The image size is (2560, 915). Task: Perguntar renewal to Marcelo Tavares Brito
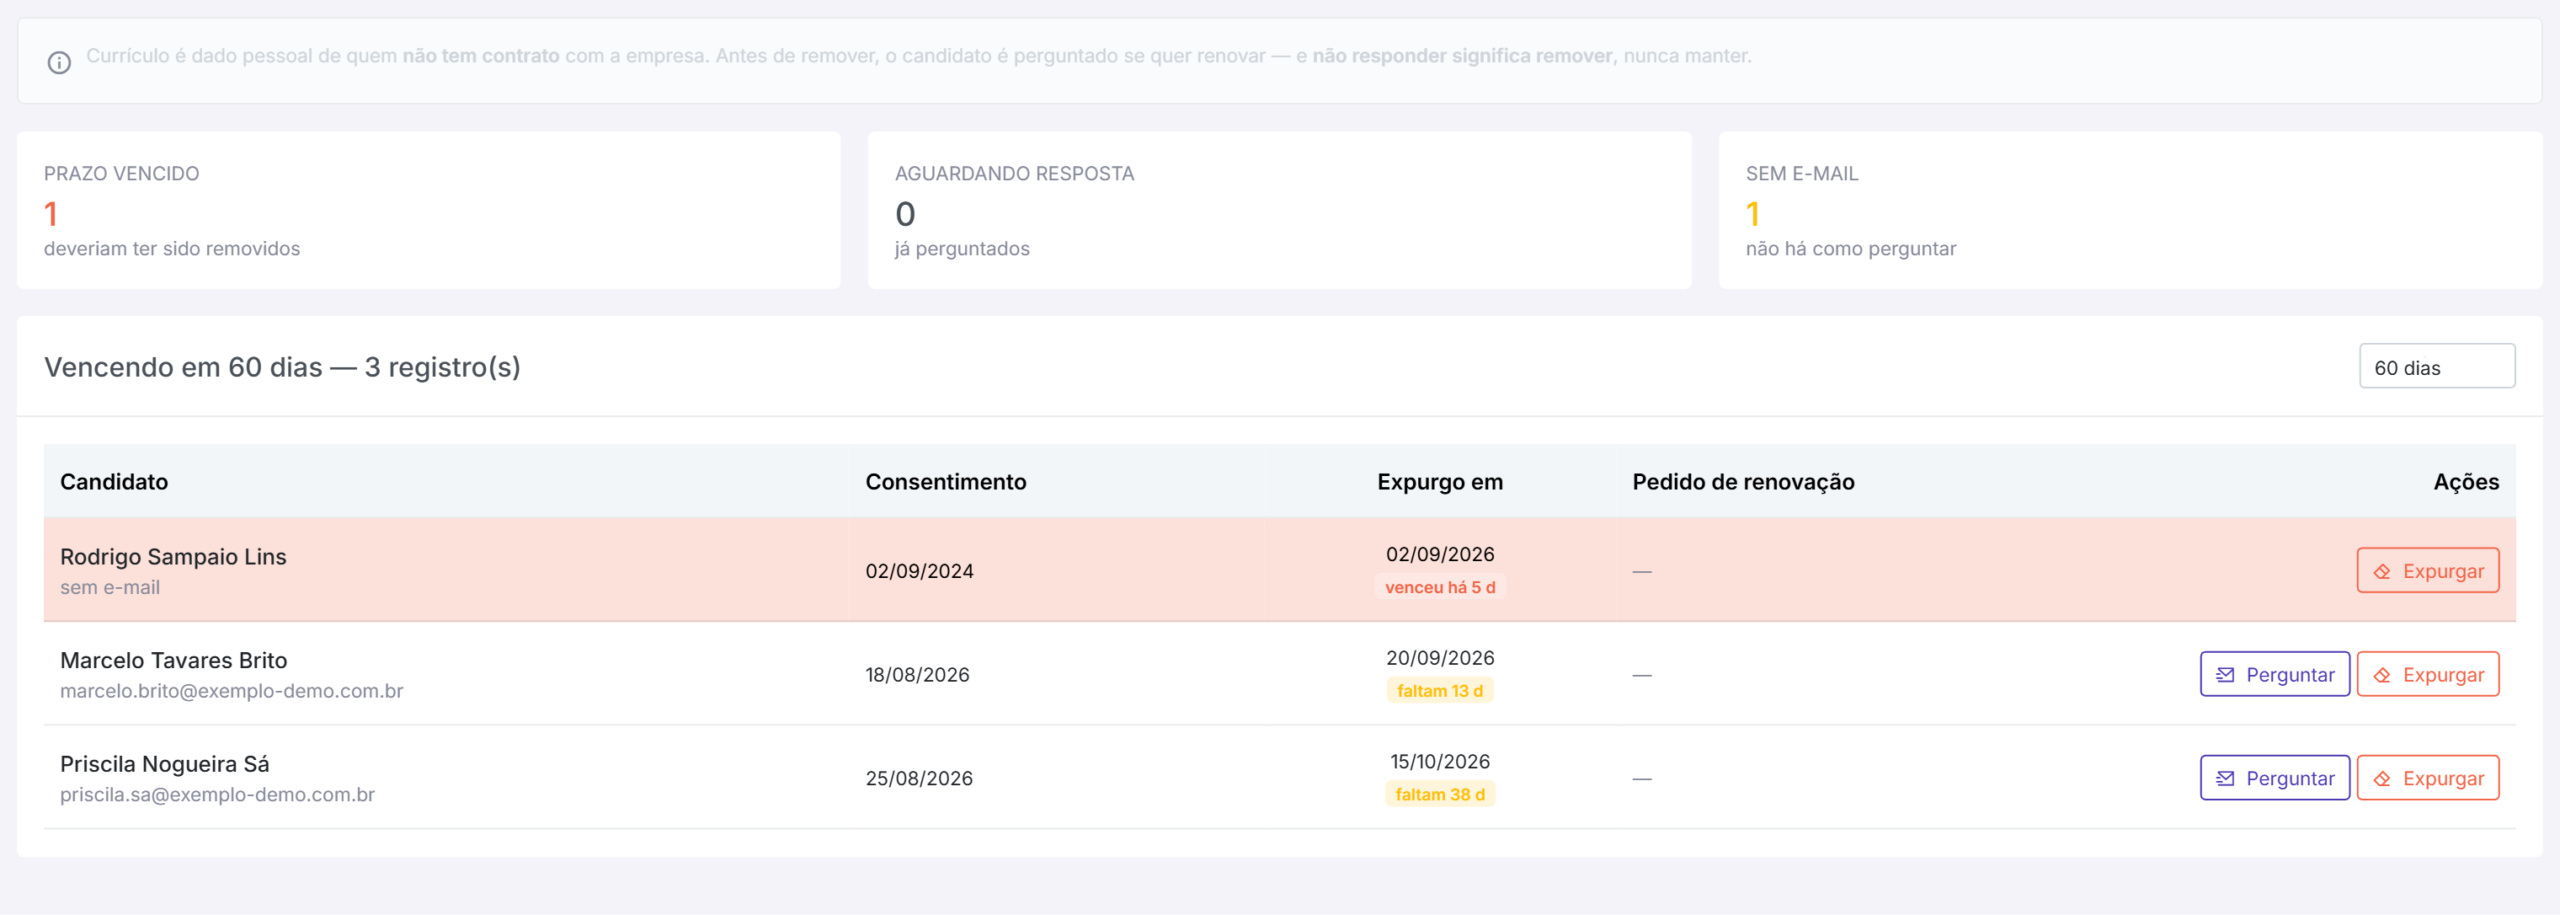[x=2275, y=674]
